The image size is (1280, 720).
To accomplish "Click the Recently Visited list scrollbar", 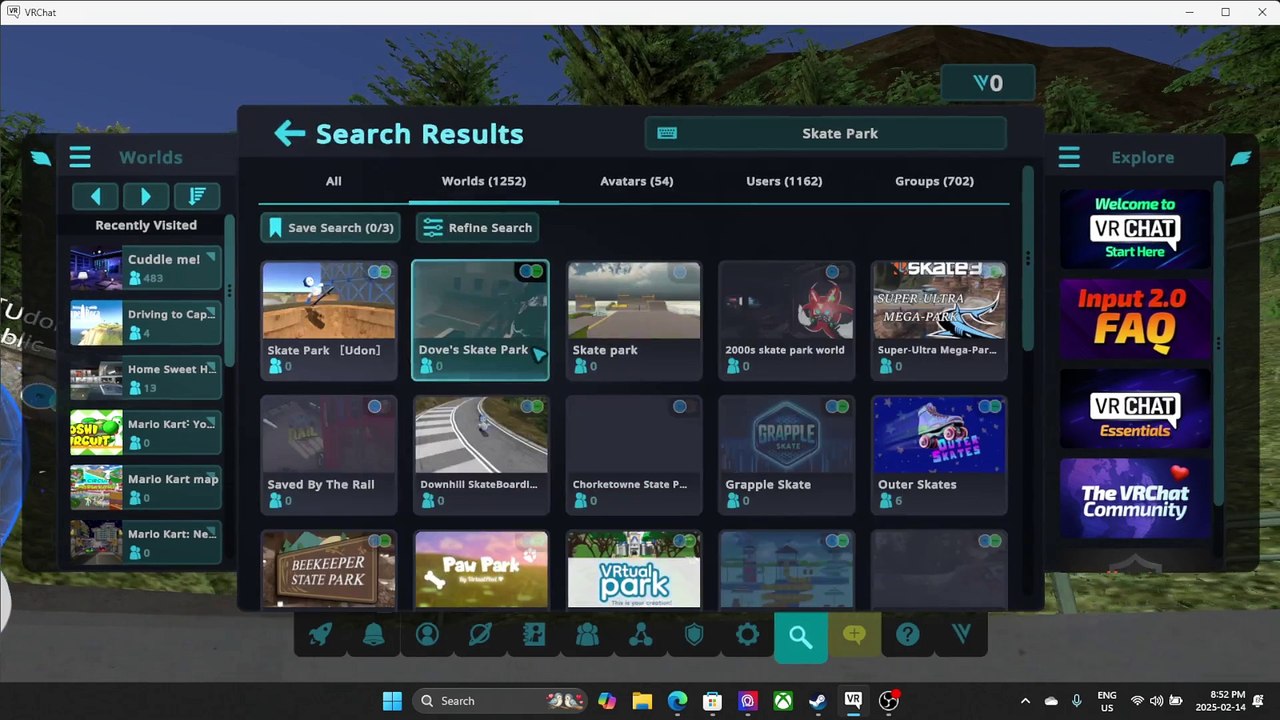I will pos(229,290).
